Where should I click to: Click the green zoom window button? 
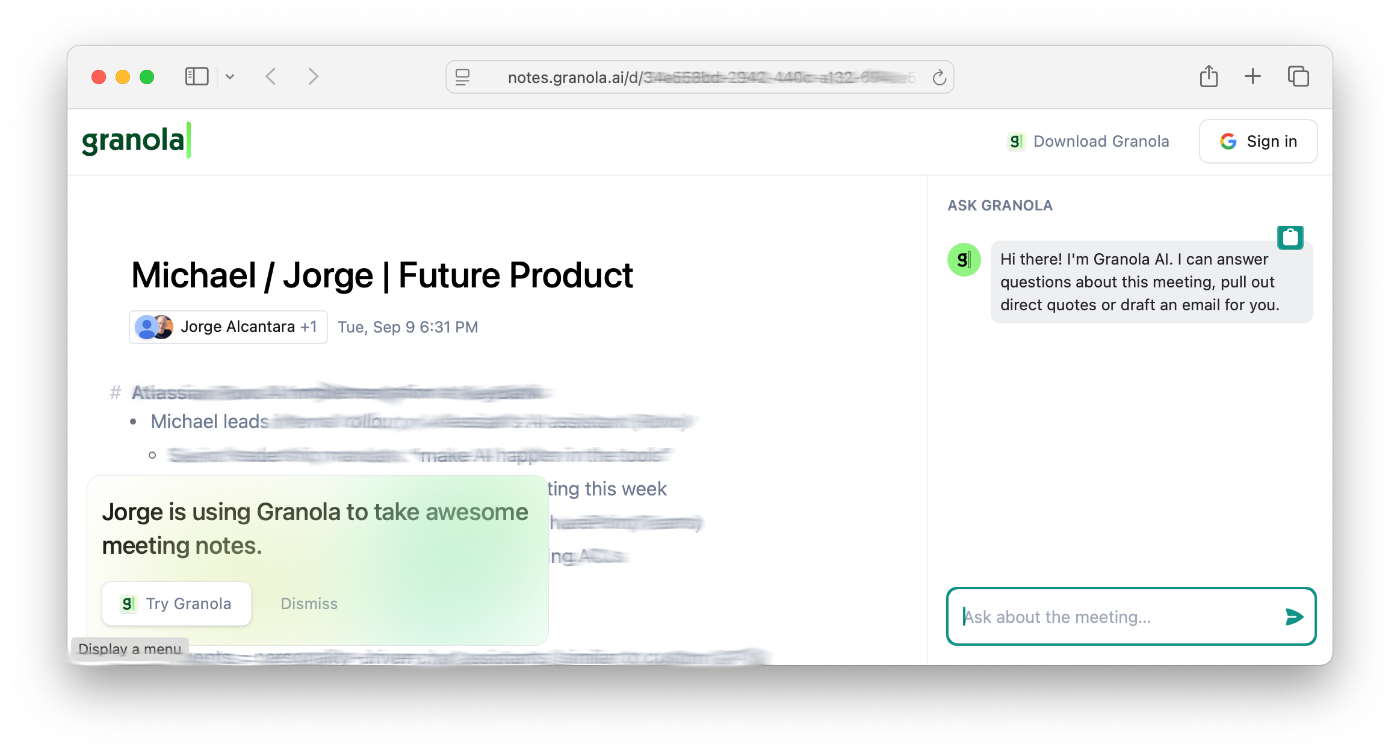point(147,77)
